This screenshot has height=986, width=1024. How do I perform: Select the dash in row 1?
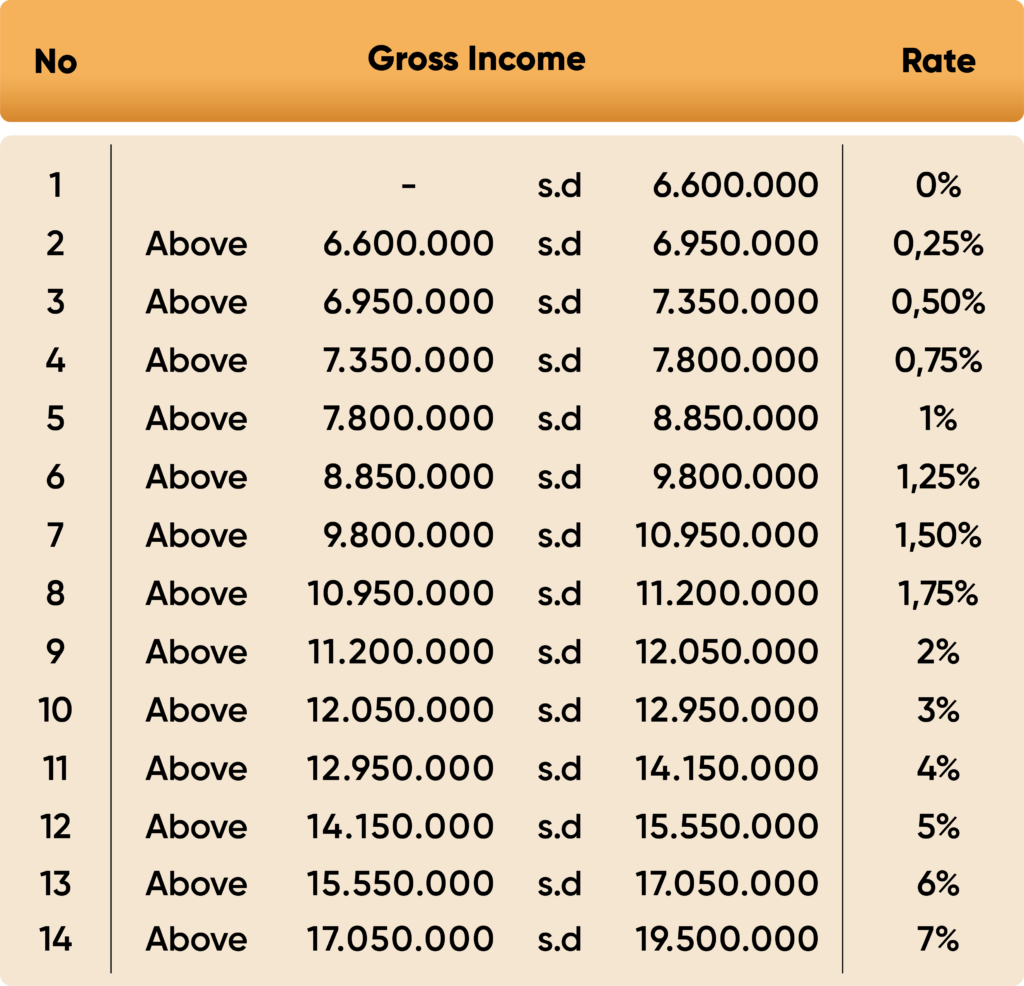[x=408, y=186]
